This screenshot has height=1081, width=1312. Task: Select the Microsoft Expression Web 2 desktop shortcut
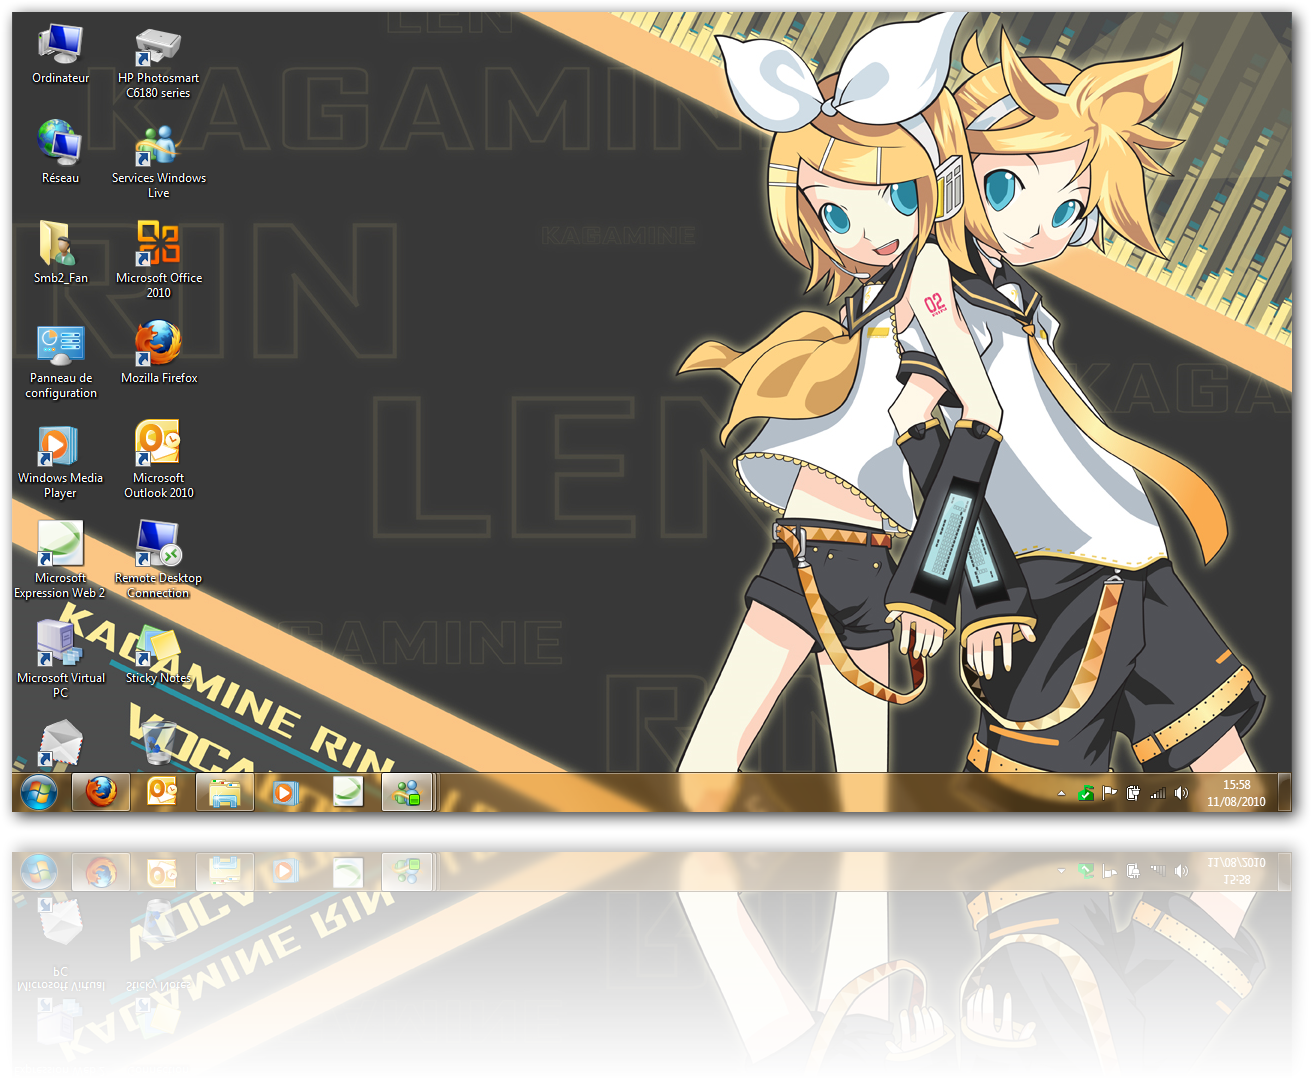pos(60,560)
